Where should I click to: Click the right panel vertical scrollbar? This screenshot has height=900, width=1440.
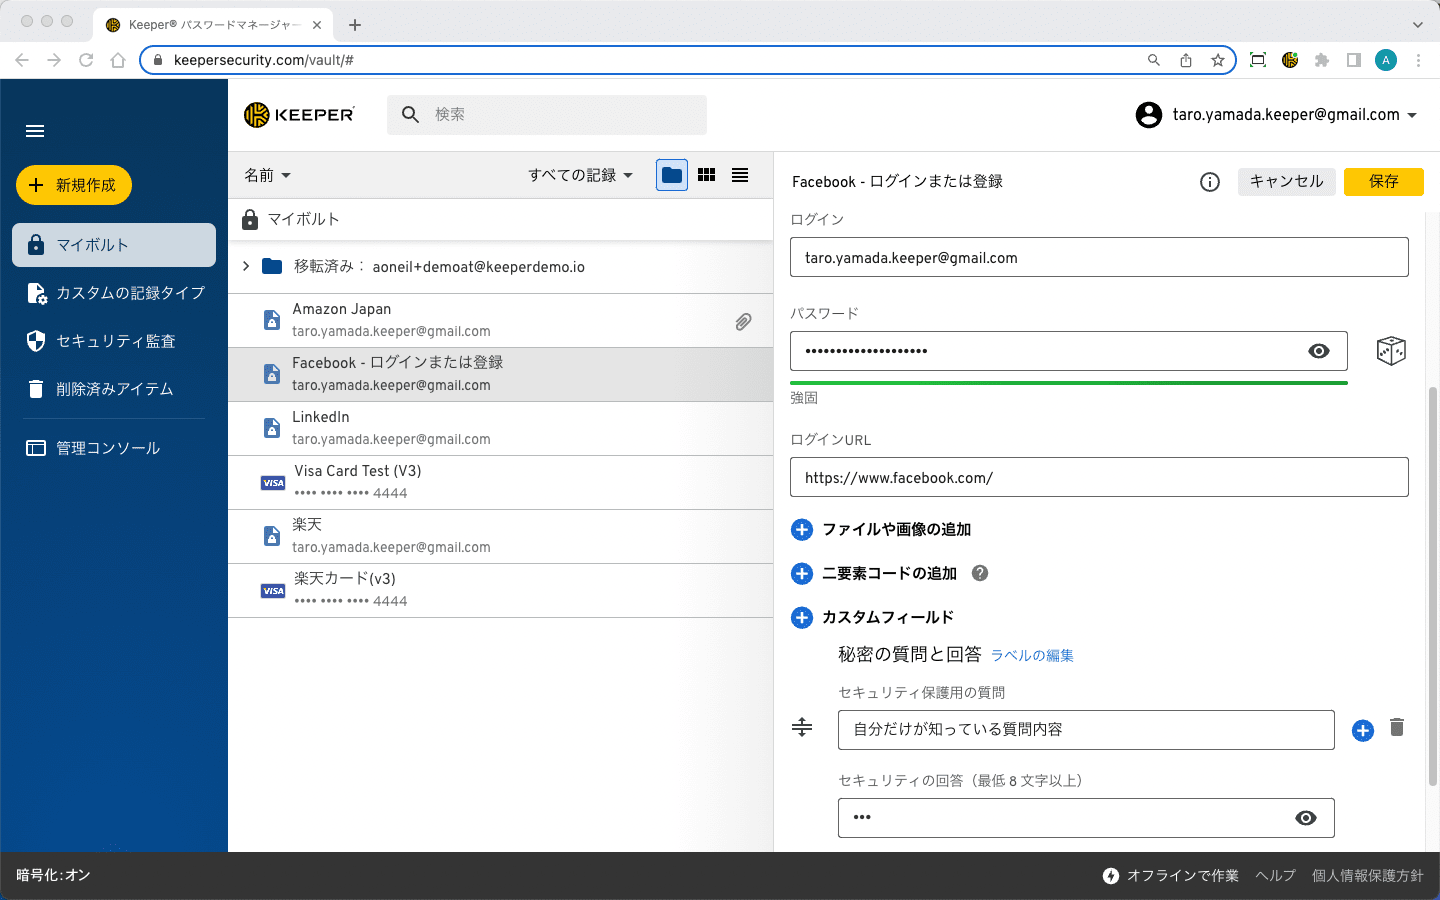pyautogui.click(x=1432, y=580)
